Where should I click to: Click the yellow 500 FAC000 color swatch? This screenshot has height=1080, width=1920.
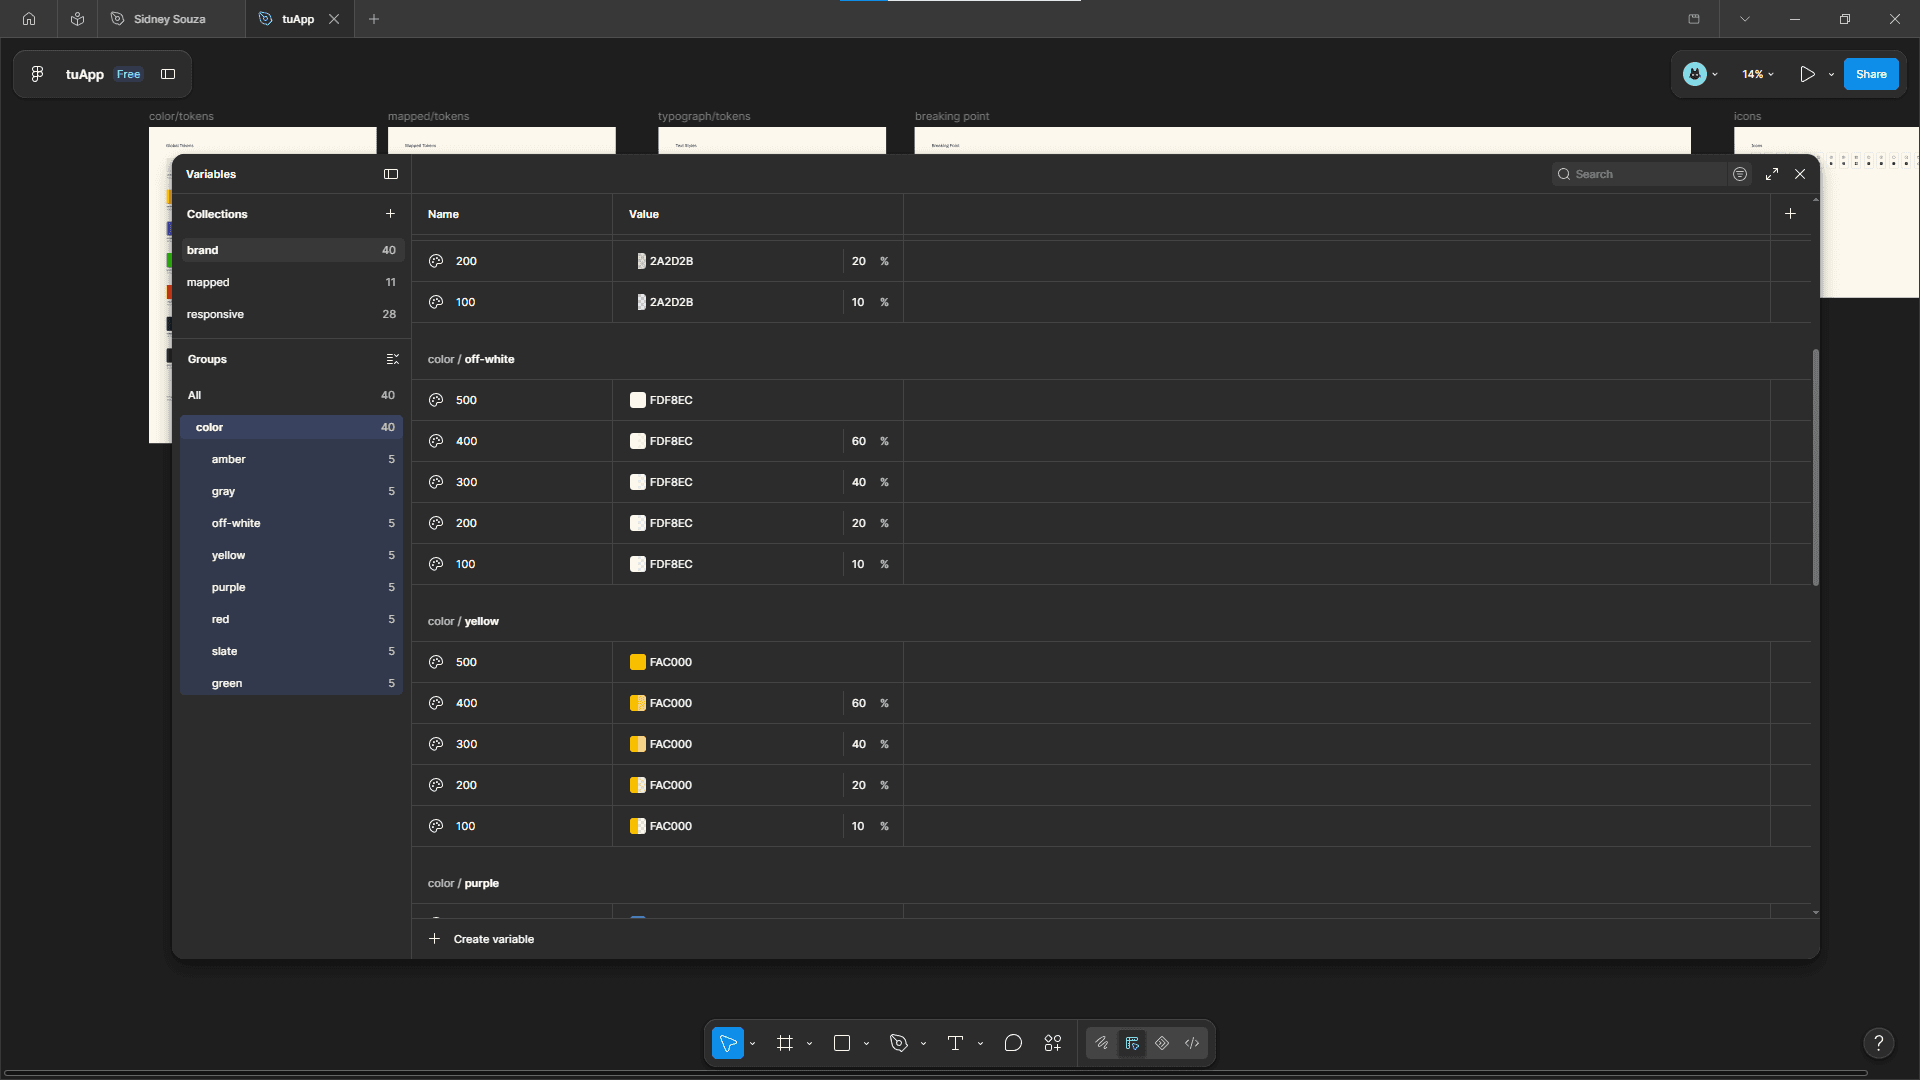point(638,662)
